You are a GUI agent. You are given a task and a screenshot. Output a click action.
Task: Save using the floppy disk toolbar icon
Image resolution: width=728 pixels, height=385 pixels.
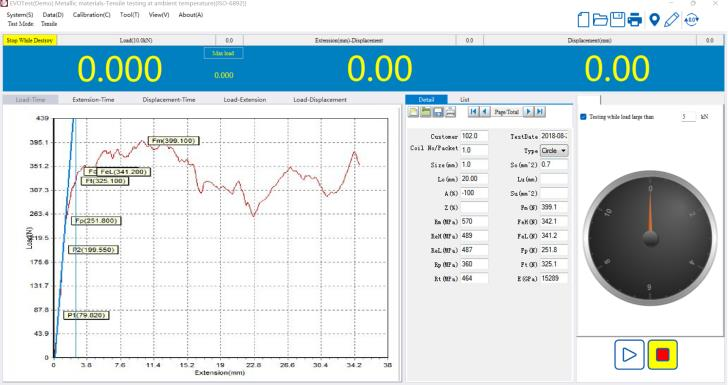click(x=617, y=20)
